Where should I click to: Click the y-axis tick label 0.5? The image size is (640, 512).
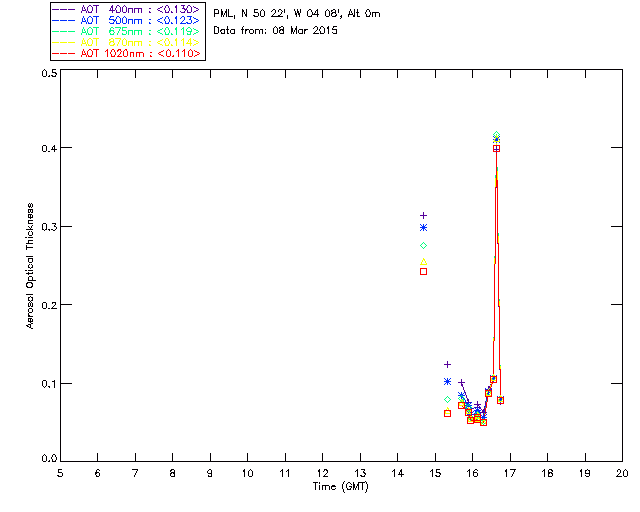click(49, 73)
